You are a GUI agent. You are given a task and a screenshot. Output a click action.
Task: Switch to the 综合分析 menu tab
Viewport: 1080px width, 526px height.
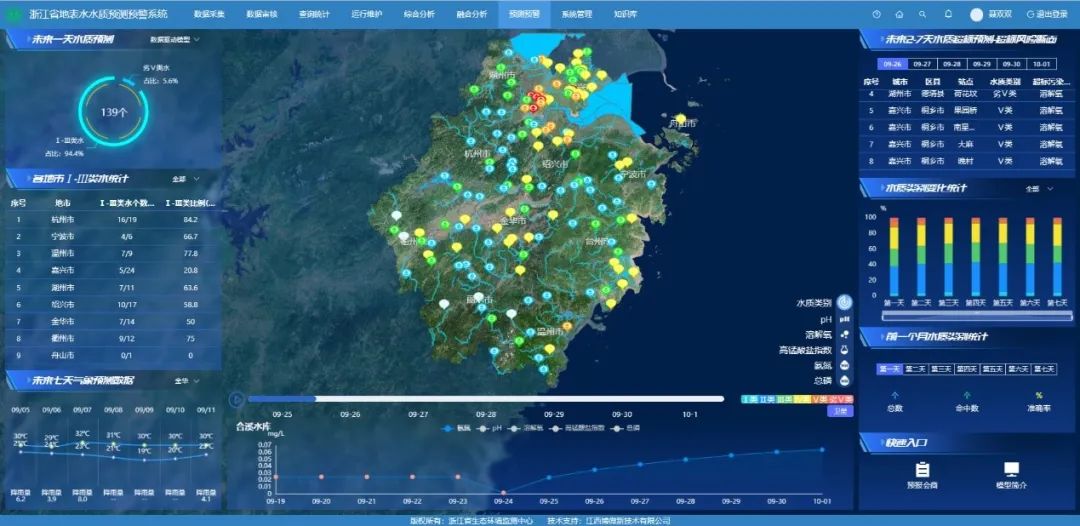418,15
